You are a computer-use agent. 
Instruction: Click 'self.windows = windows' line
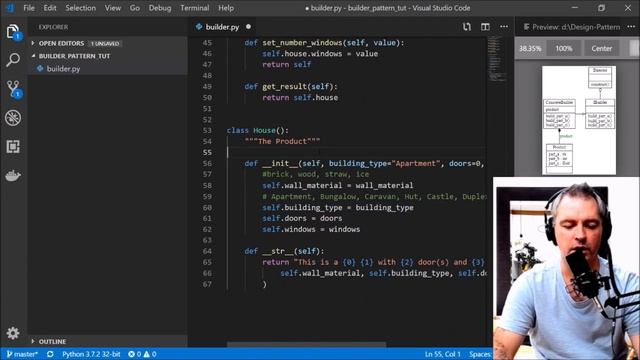click(x=311, y=229)
